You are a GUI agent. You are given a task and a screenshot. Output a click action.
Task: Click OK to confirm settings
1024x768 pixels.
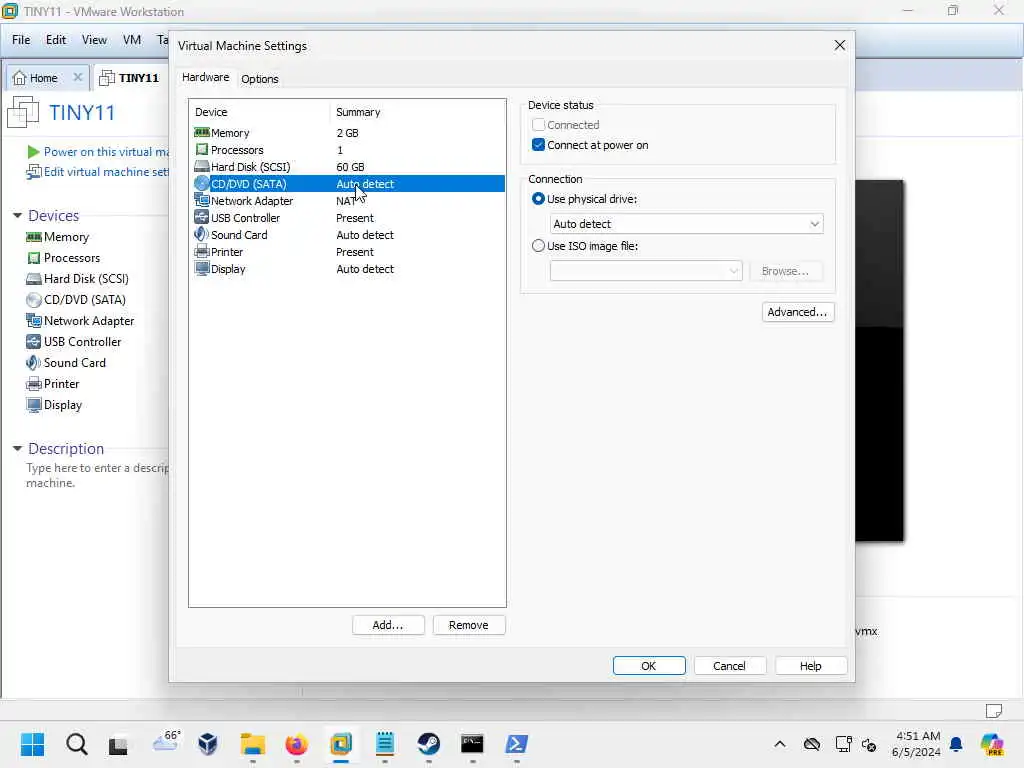(648, 665)
